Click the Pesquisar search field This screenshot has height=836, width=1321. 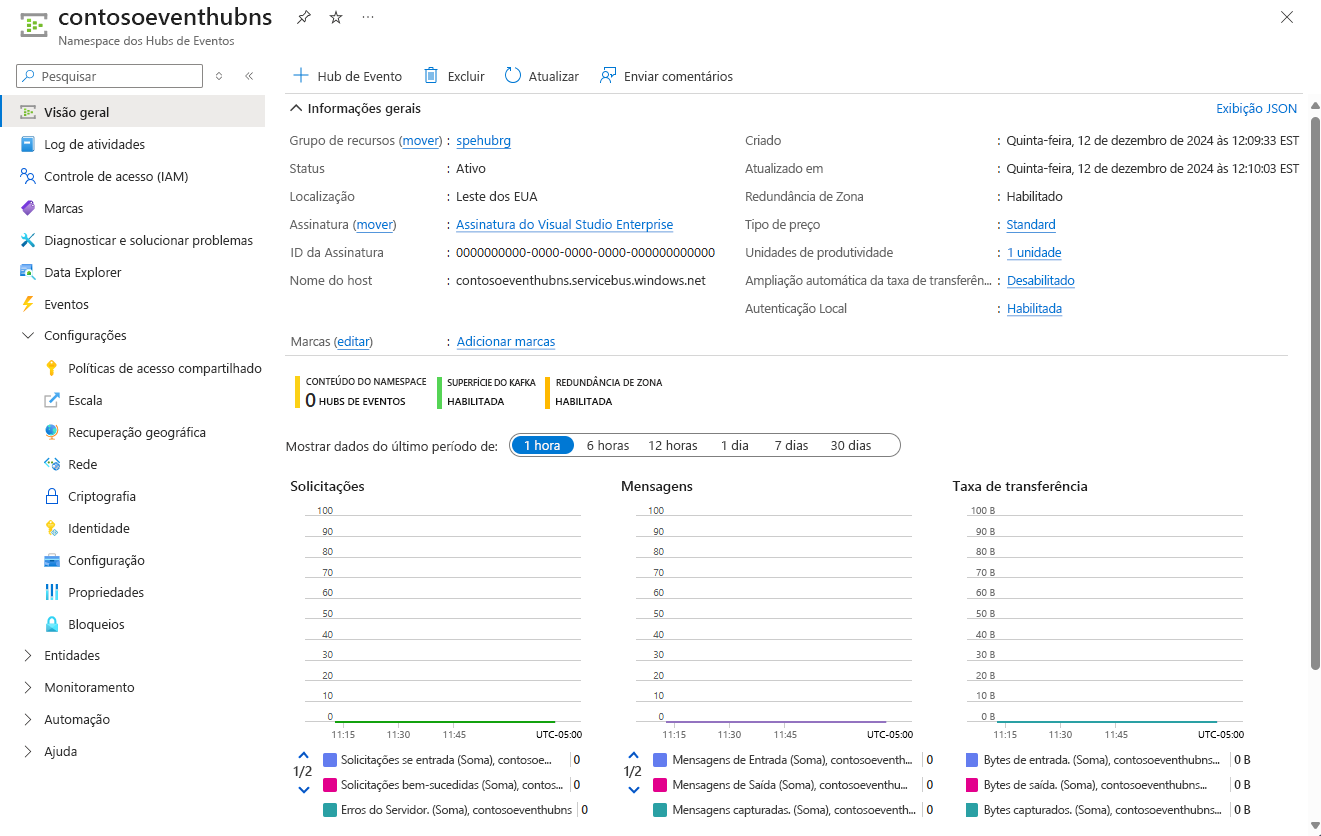coord(108,76)
